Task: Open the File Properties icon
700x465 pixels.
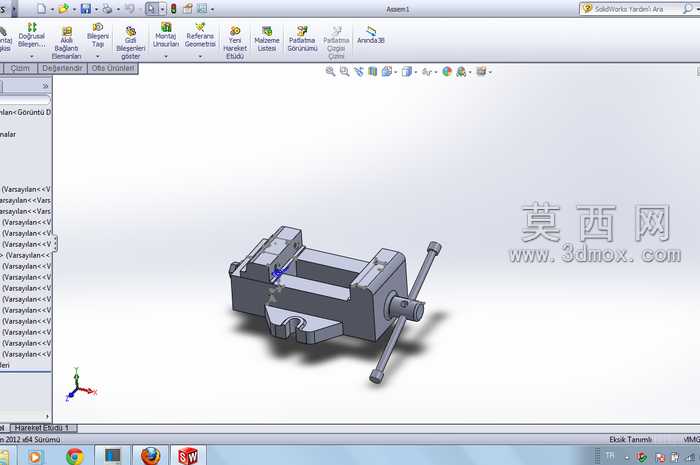Action: pos(188,8)
